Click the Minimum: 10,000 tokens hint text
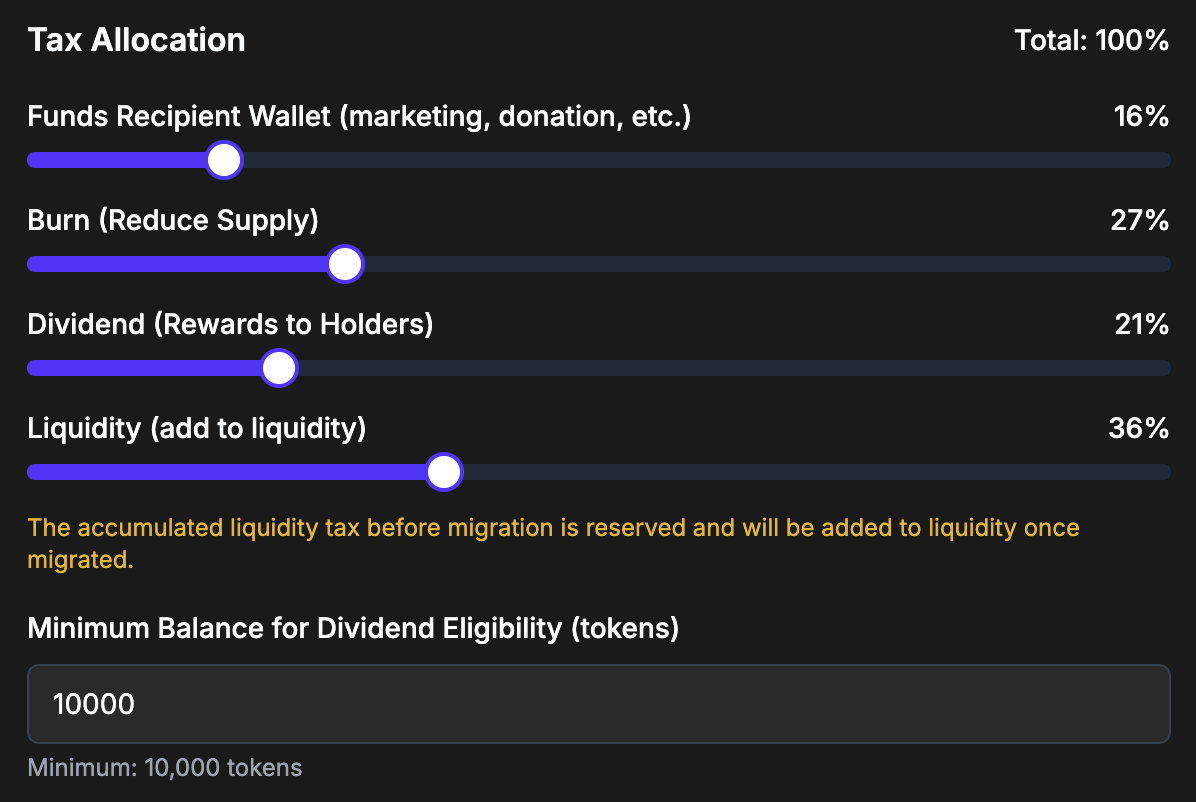1196x802 pixels. coord(165,768)
